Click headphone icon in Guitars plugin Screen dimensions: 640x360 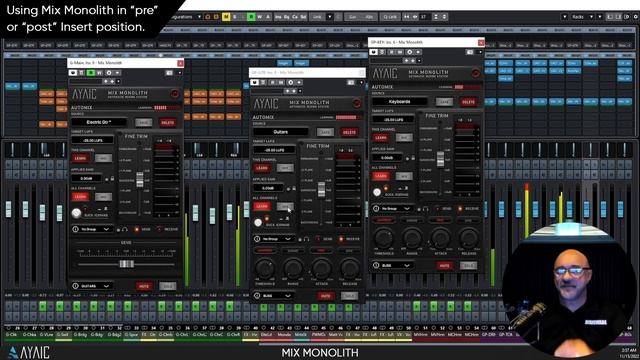pos(306,239)
